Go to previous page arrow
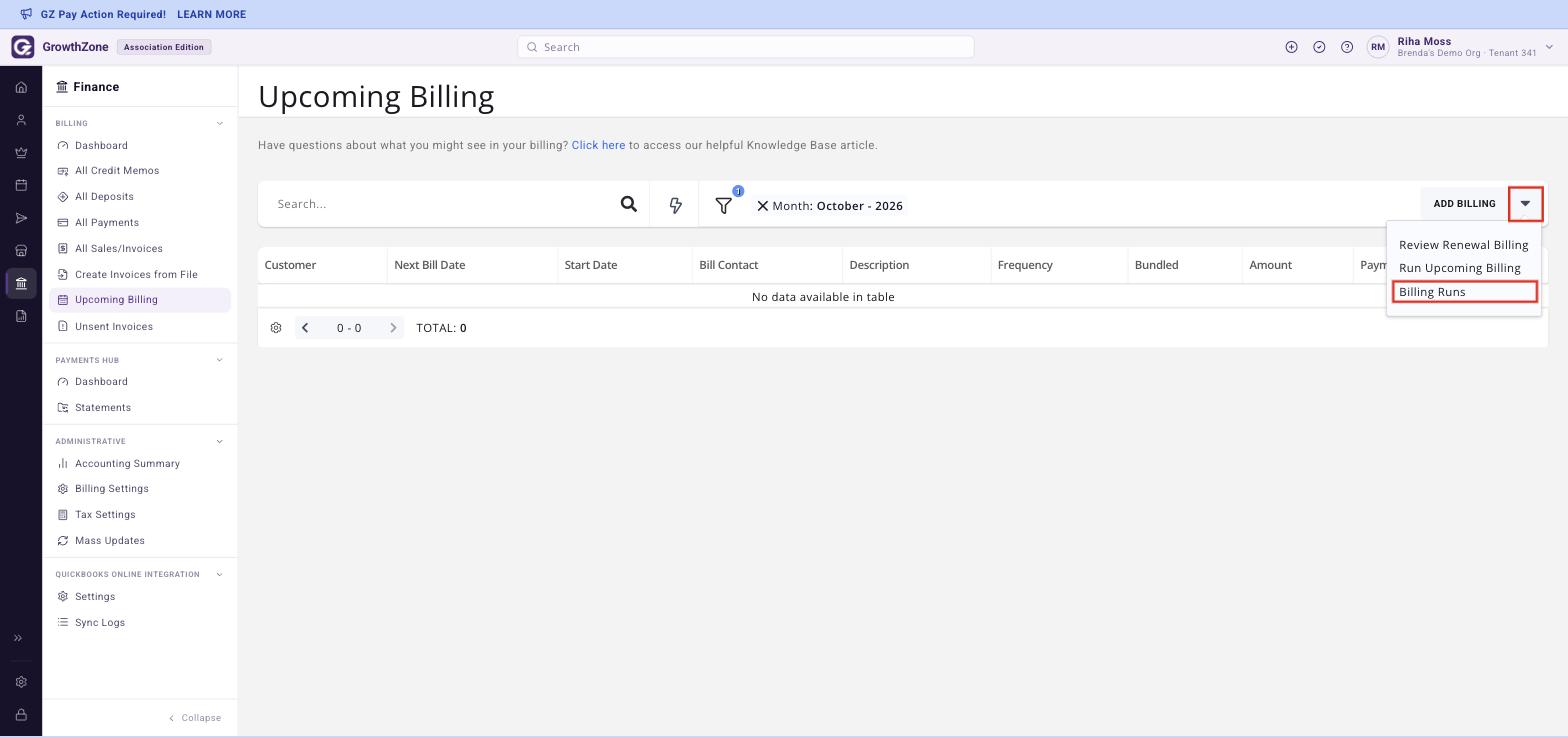 point(305,328)
